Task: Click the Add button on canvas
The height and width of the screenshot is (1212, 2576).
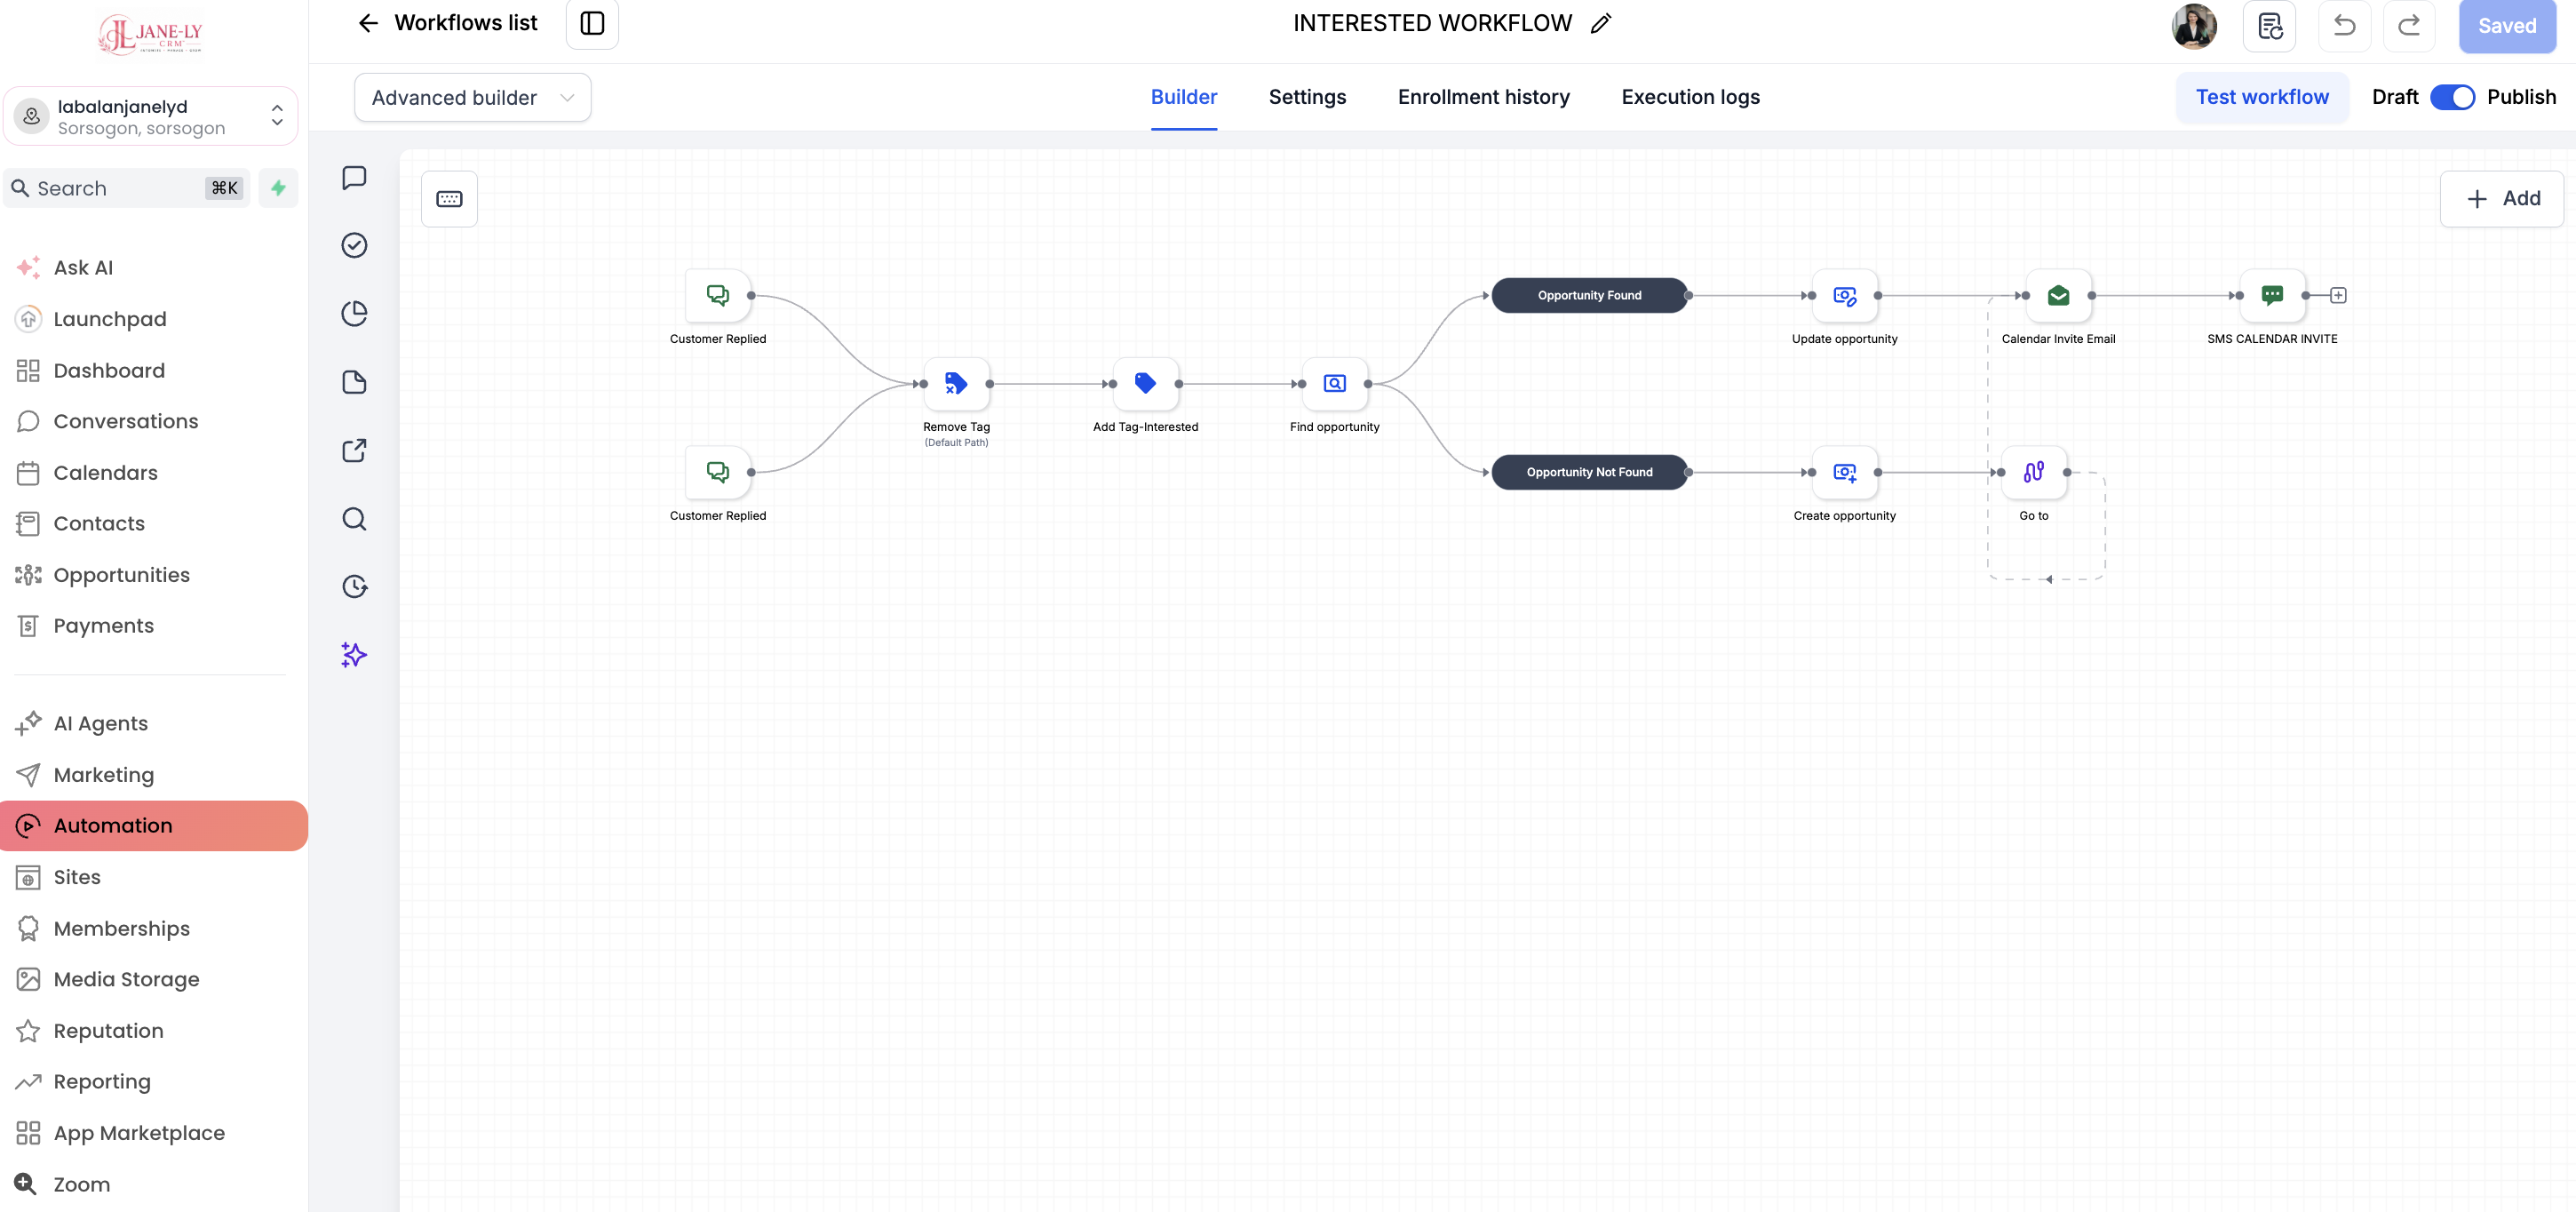Action: click(x=2501, y=199)
